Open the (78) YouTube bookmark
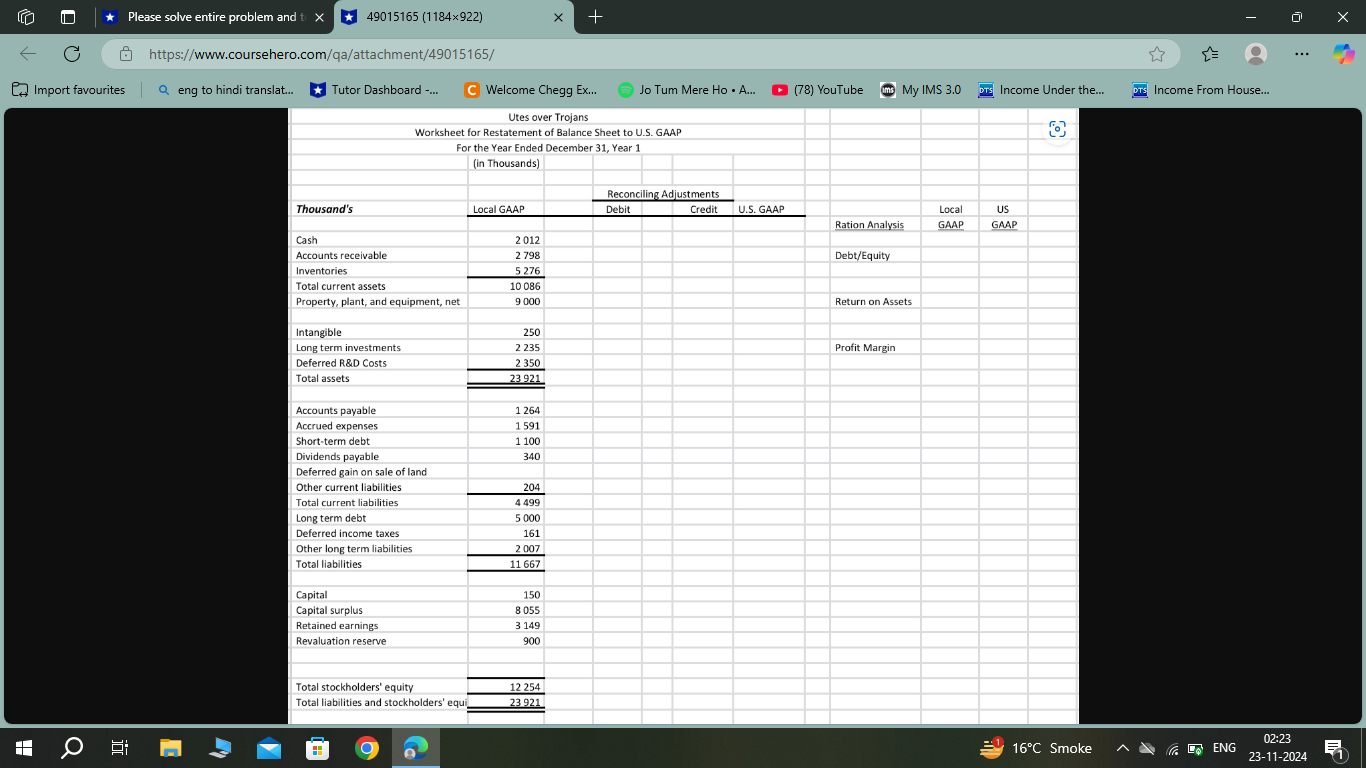 coord(817,89)
